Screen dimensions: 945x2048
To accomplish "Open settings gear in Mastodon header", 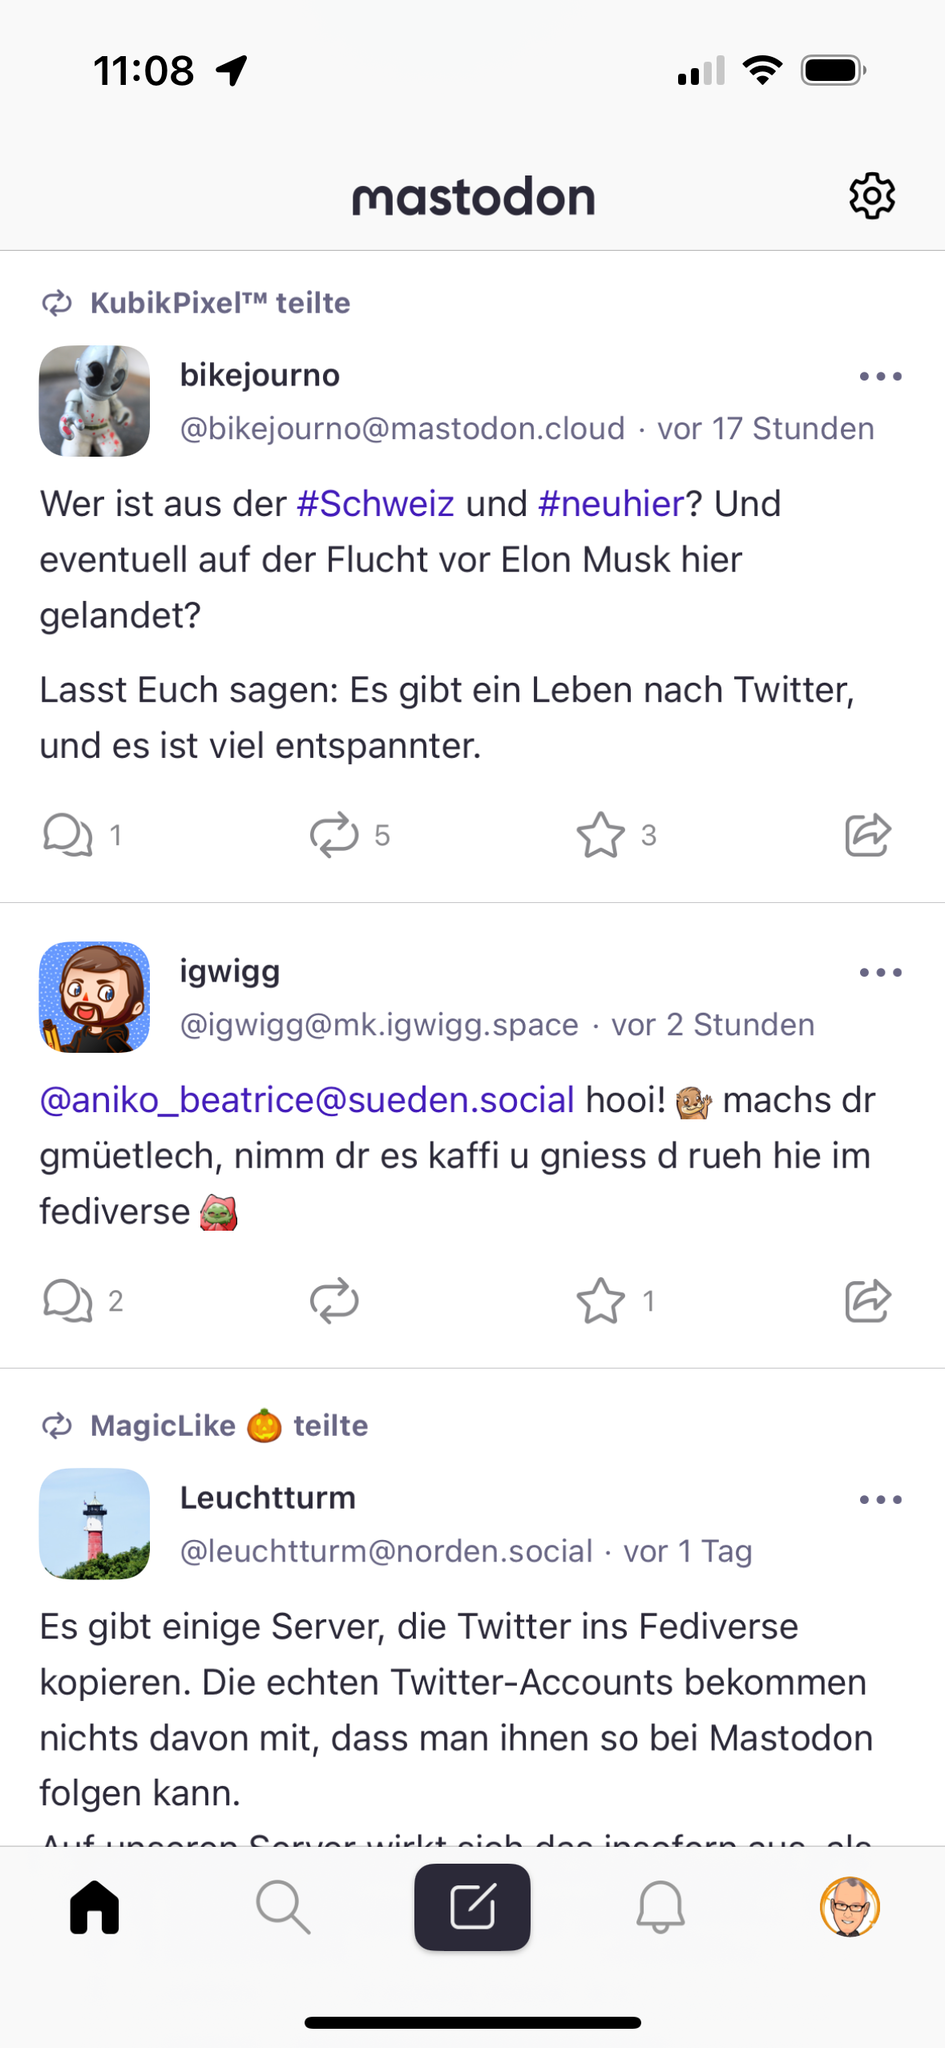I will [x=872, y=196].
